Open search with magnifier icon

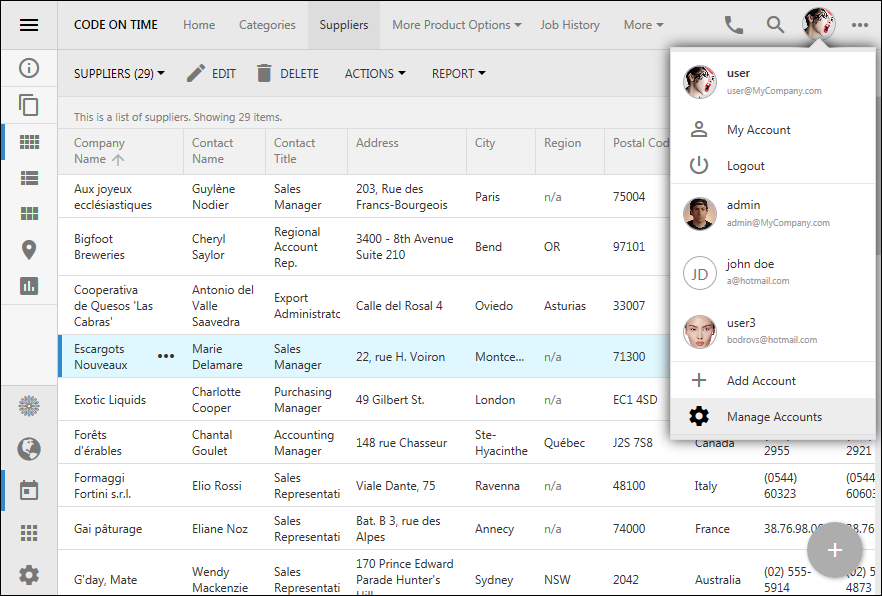[775, 25]
